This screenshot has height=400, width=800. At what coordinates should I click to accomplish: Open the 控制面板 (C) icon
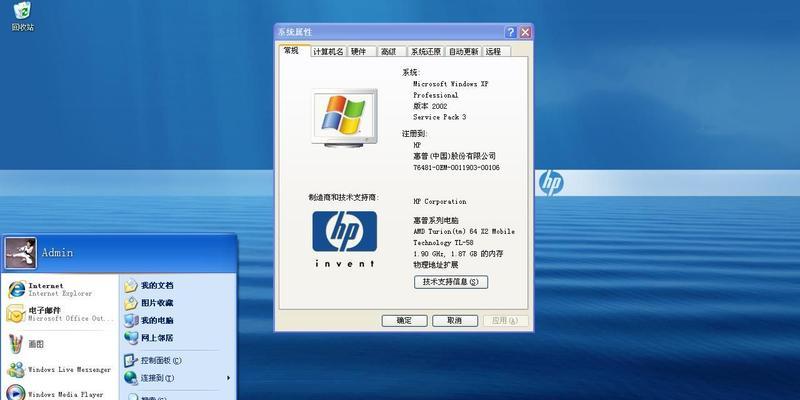(131, 361)
